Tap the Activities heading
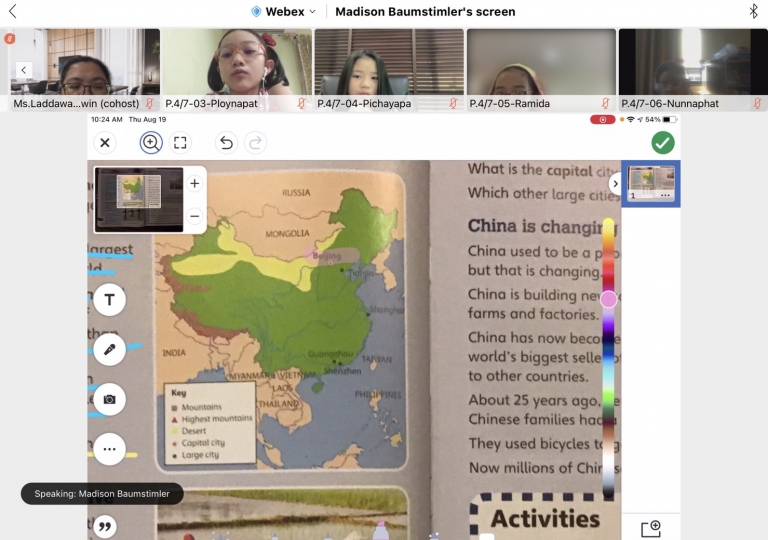The image size is (768, 540). (545, 518)
